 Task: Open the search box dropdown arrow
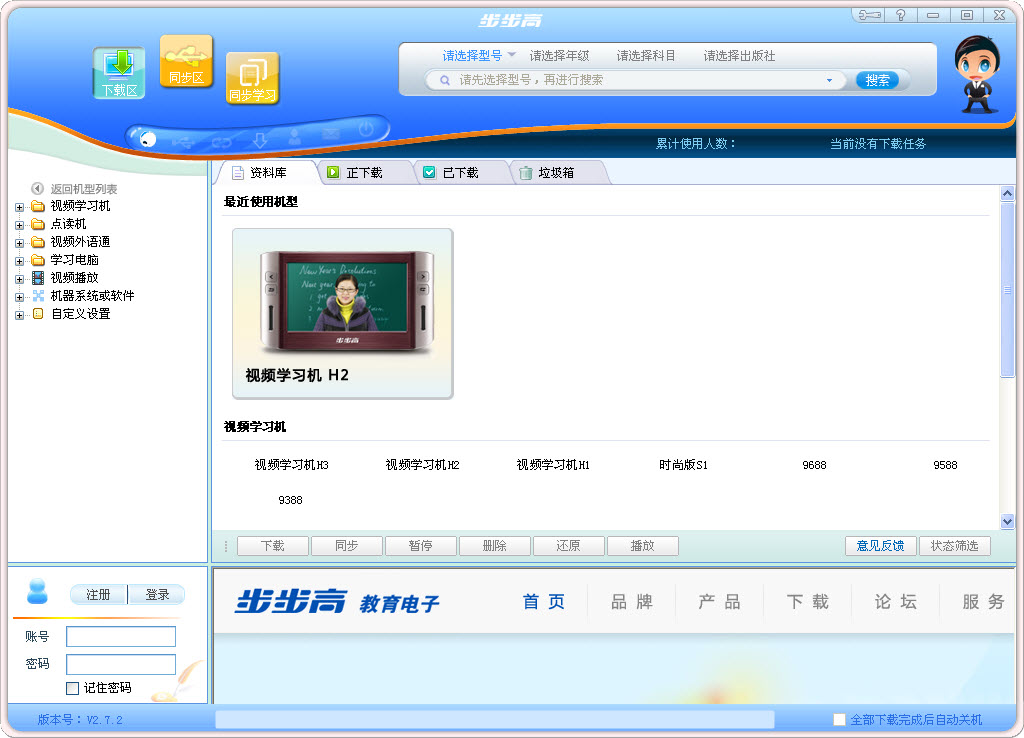pos(829,80)
